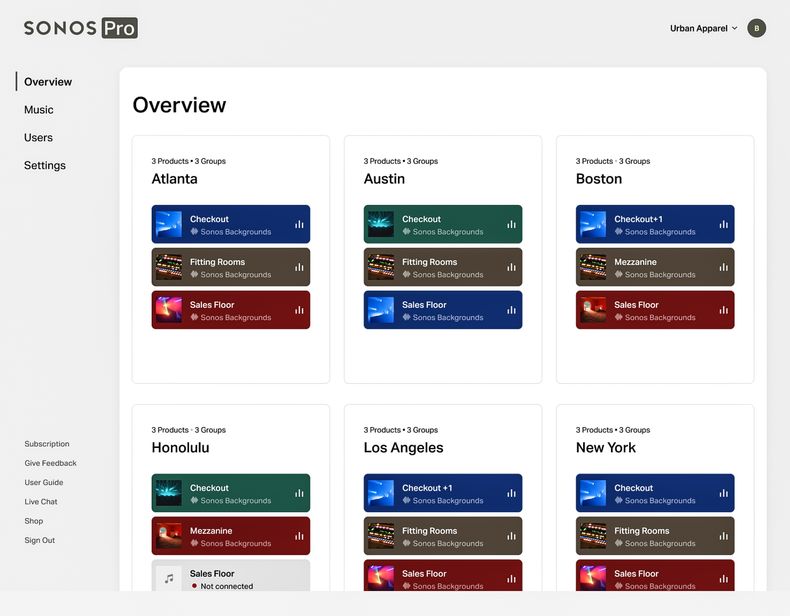Click Sonos Backgrounds under Austin Sales Floor

[x=443, y=317]
